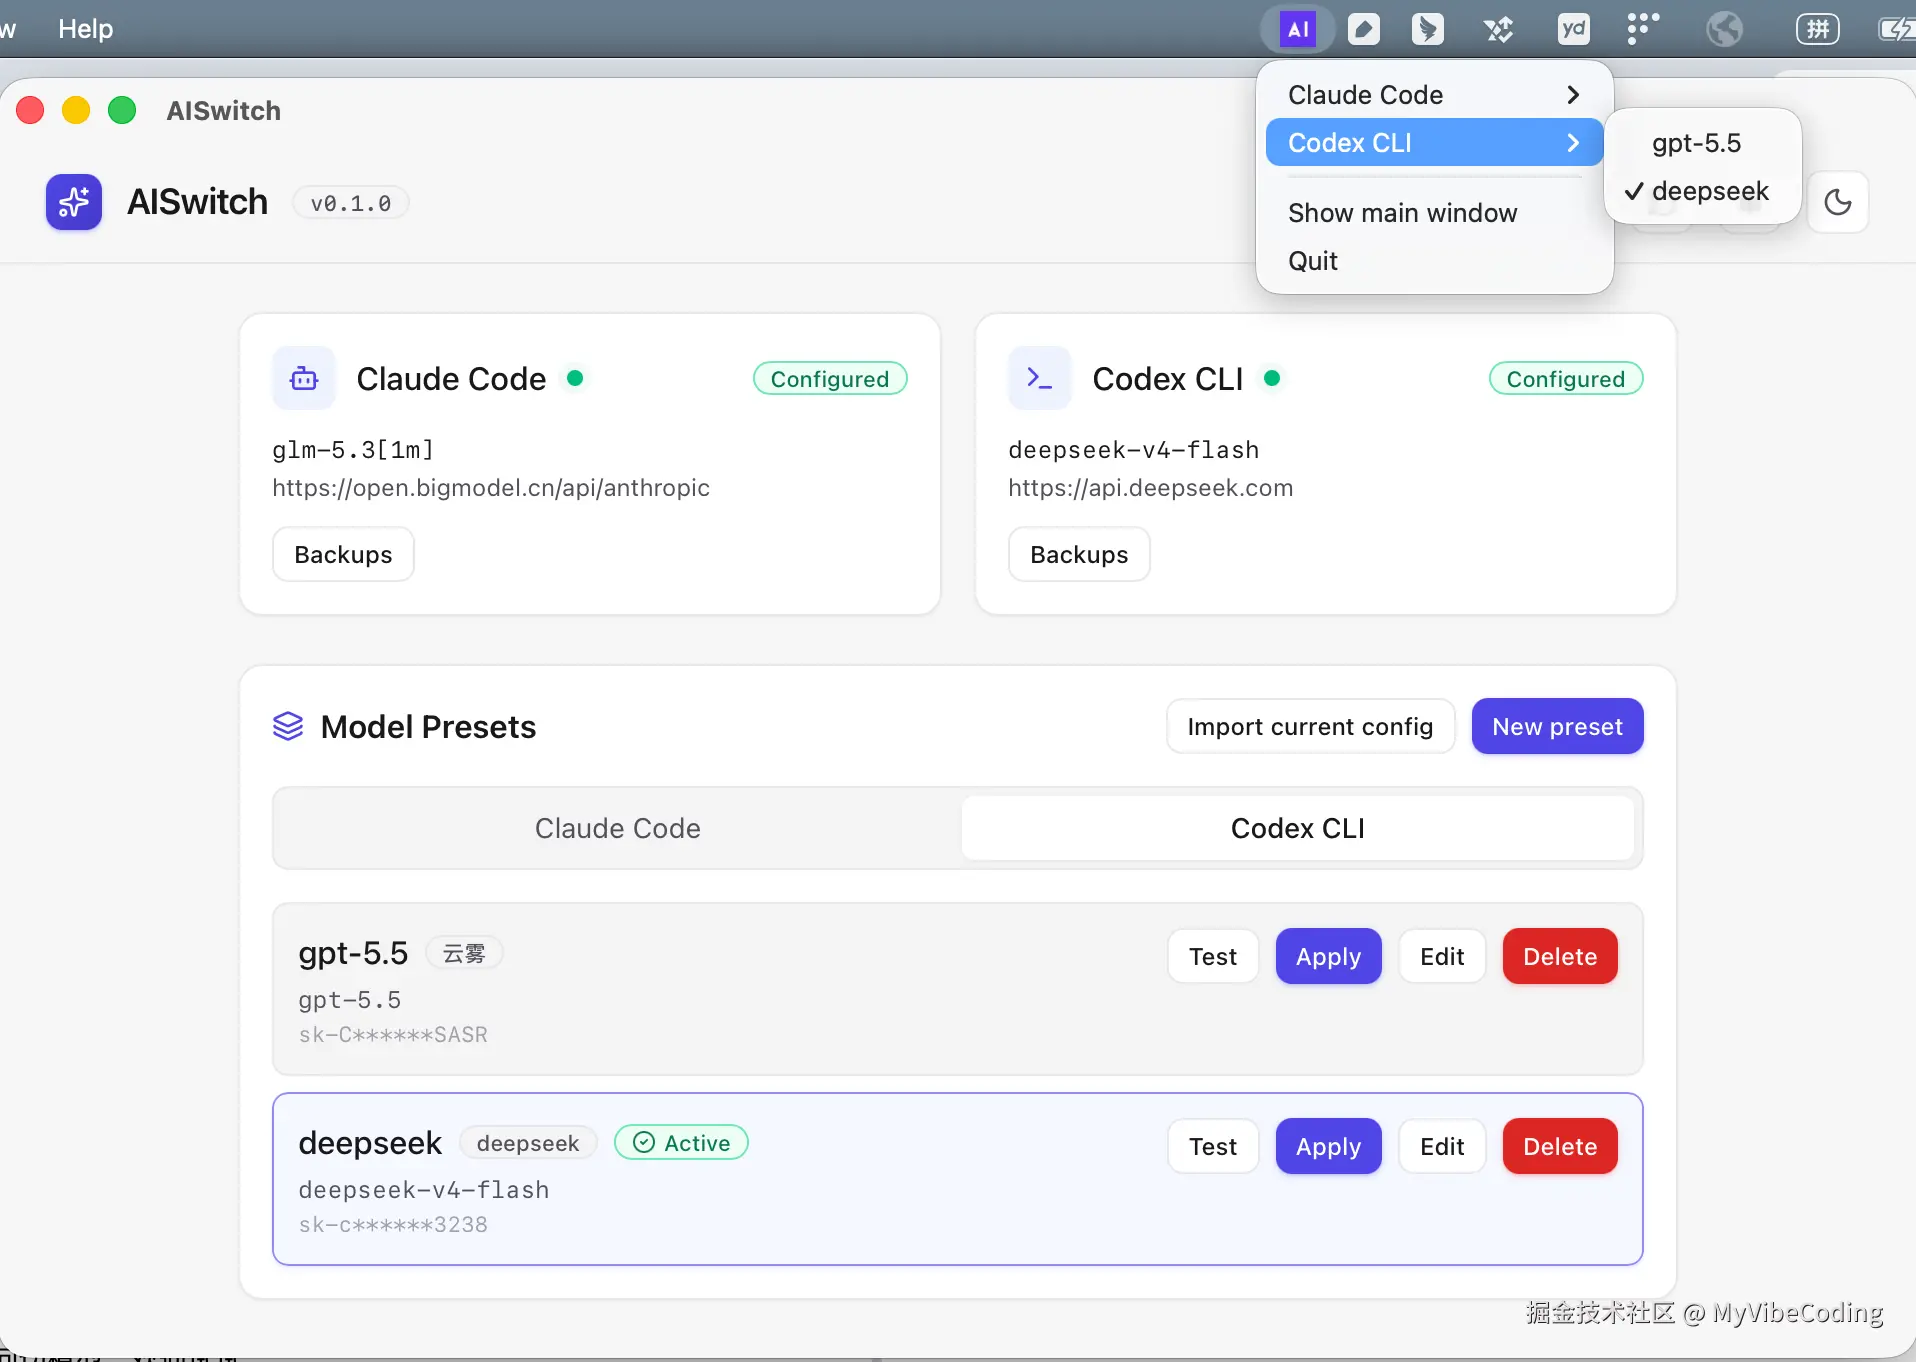Expand the Claude Code submenu in the tray menu
The width and height of the screenshot is (1916, 1362).
1435,95
